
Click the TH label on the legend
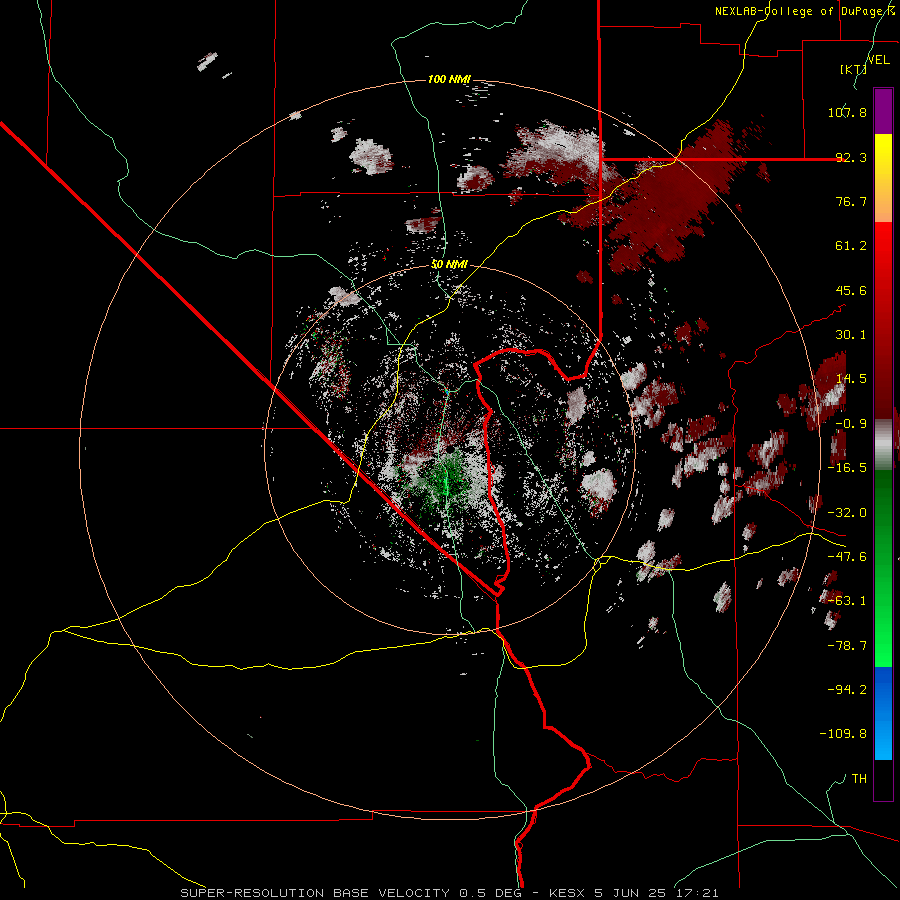(859, 779)
